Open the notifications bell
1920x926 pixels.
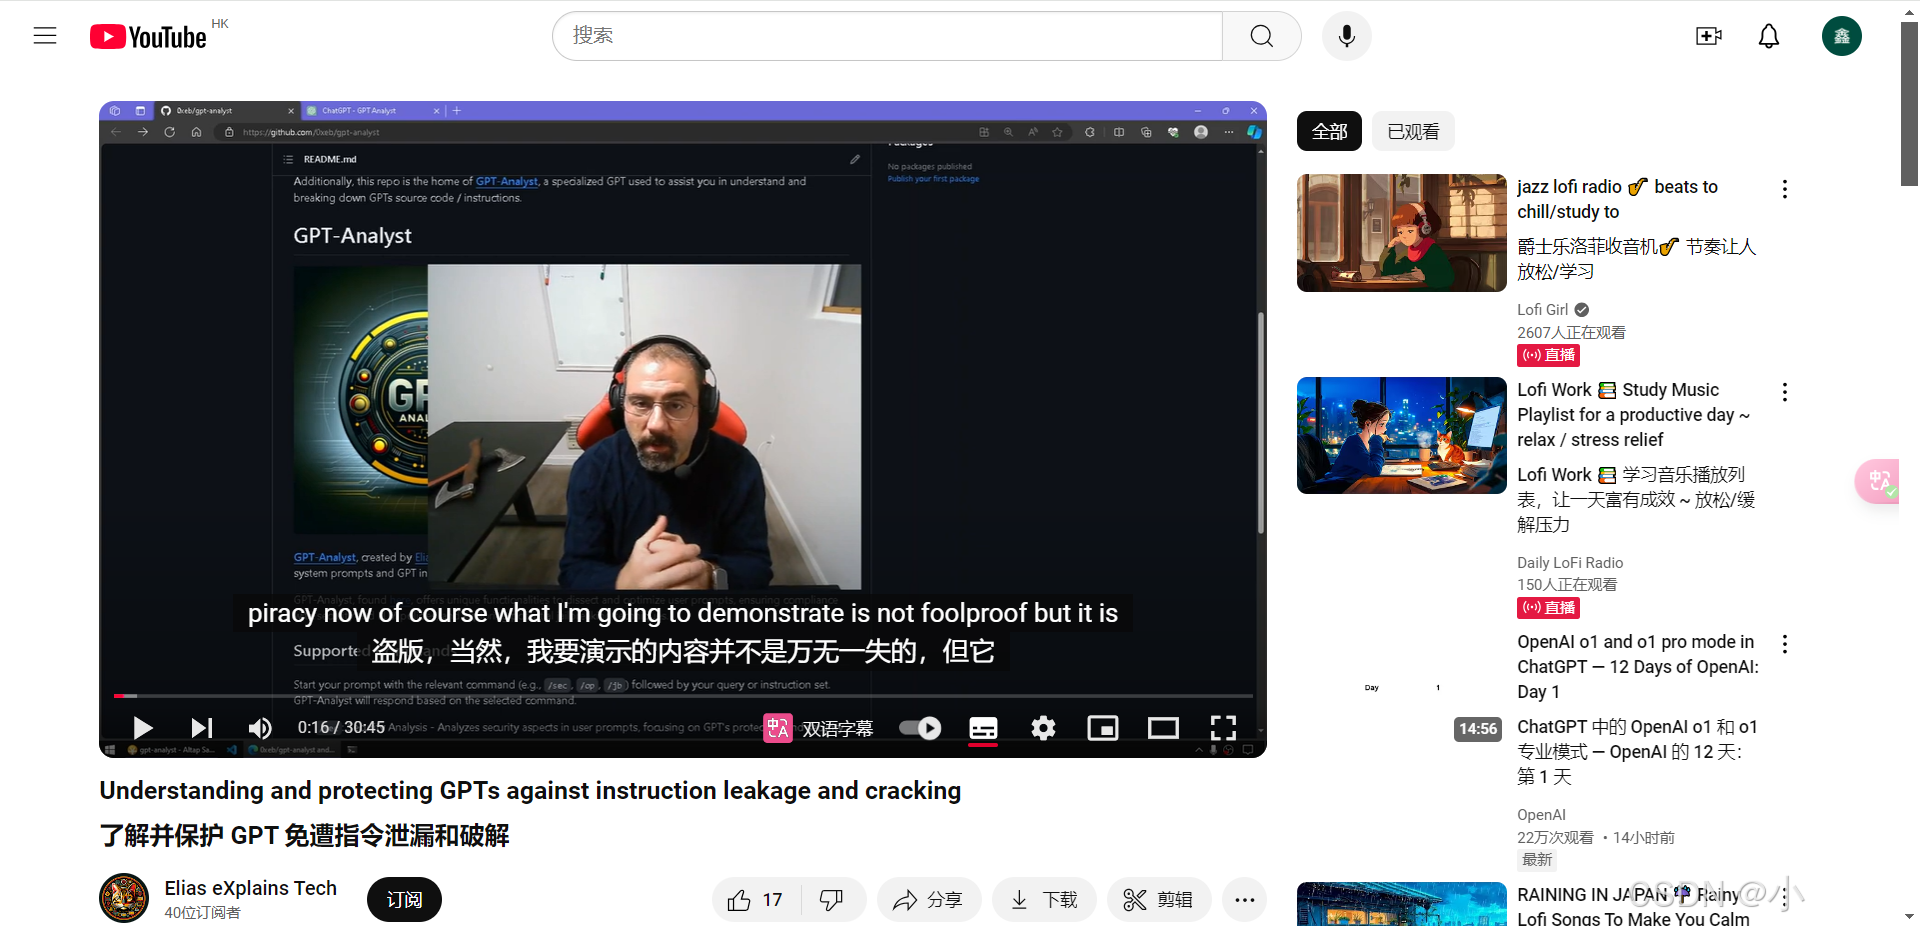[x=1769, y=36]
